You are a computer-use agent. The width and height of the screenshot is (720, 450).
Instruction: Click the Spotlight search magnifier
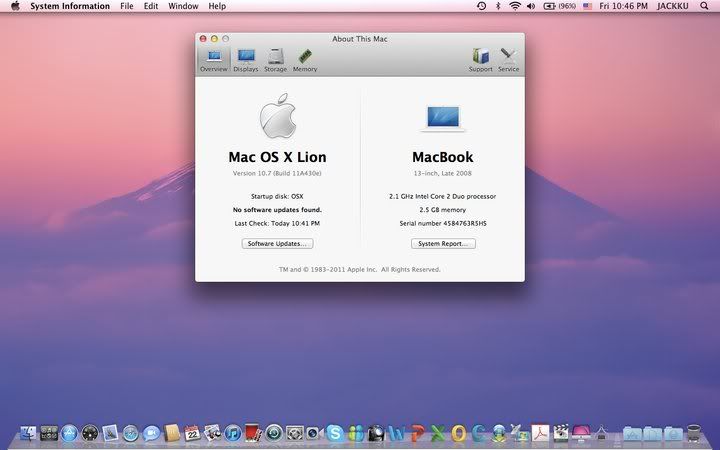pos(707,6)
